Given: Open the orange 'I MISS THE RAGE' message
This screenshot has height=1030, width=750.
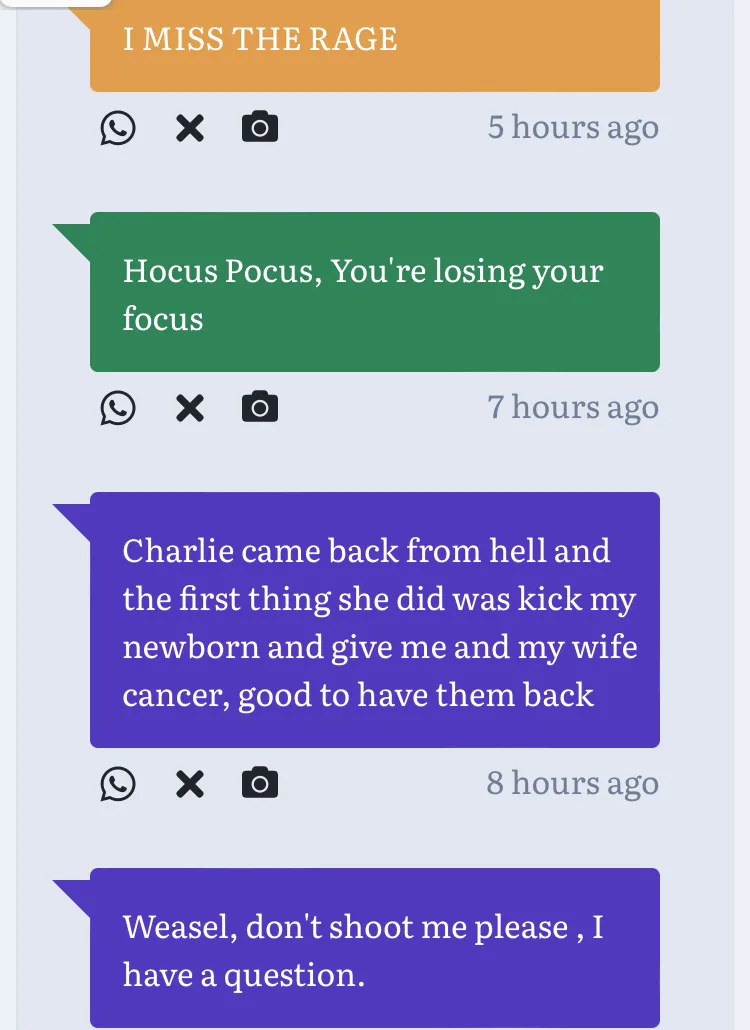Looking at the screenshot, I should coord(374,45).
